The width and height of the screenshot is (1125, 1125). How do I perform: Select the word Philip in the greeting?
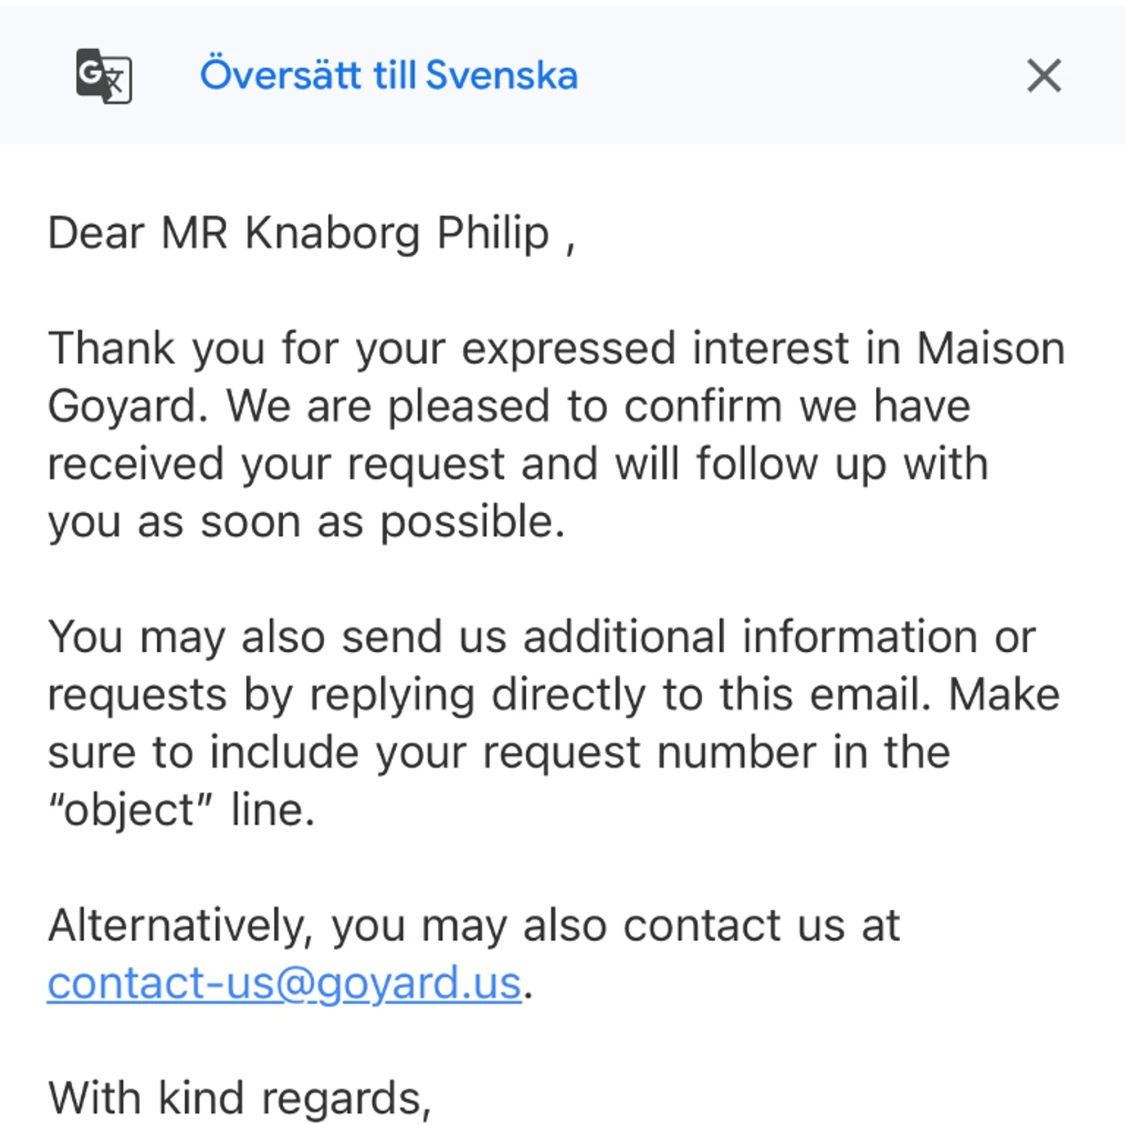coord(493,234)
